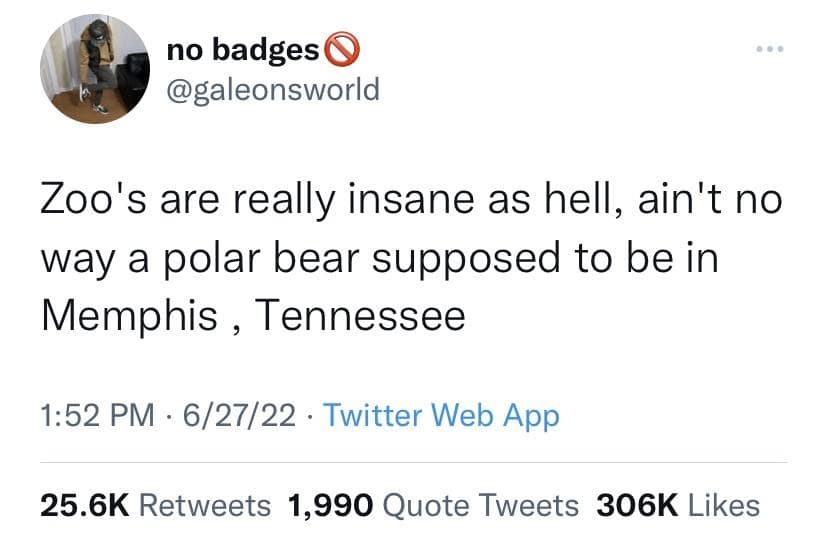Click the word "Memphis" in the tweet
Screen dimensions: 828x547
click(129, 316)
